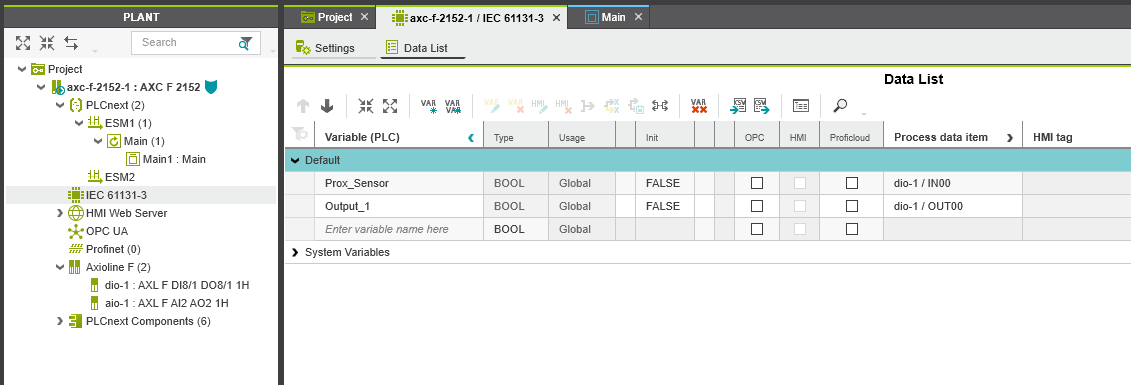The width and height of the screenshot is (1131, 385).
Task: Expand PLCnext Components (6) node
Action: click(60, 322)
